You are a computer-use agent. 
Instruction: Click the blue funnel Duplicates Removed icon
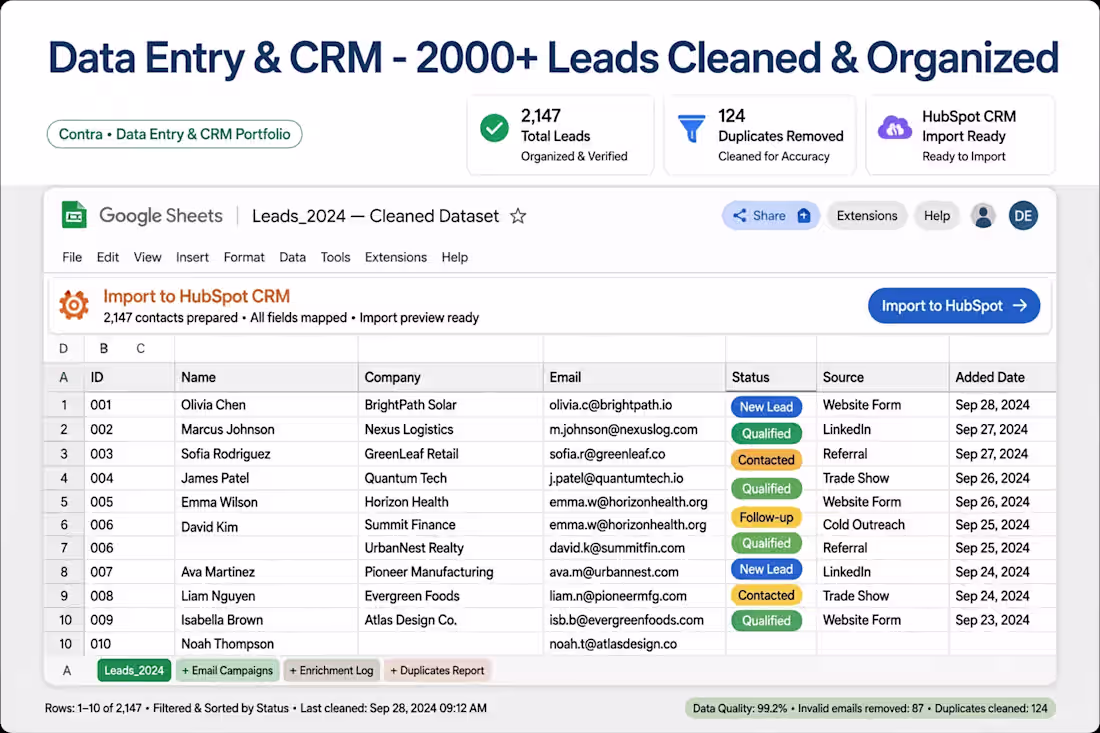coord(692,128)
